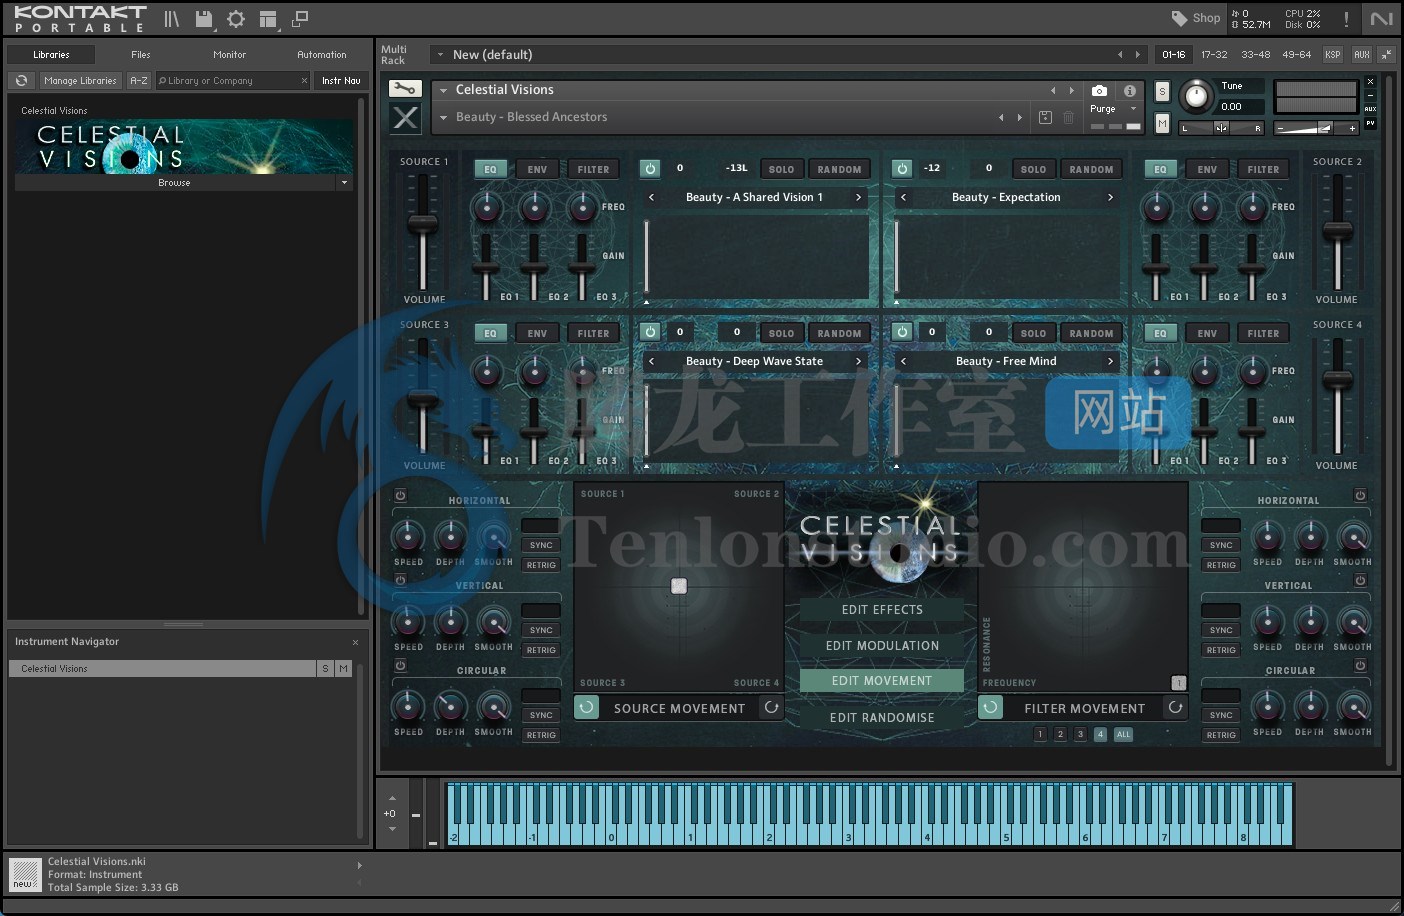This screenshot has height=916, width=1404.
Task: Open the Instr Nav toggle in browser
Action: click(x=341, y=80)
